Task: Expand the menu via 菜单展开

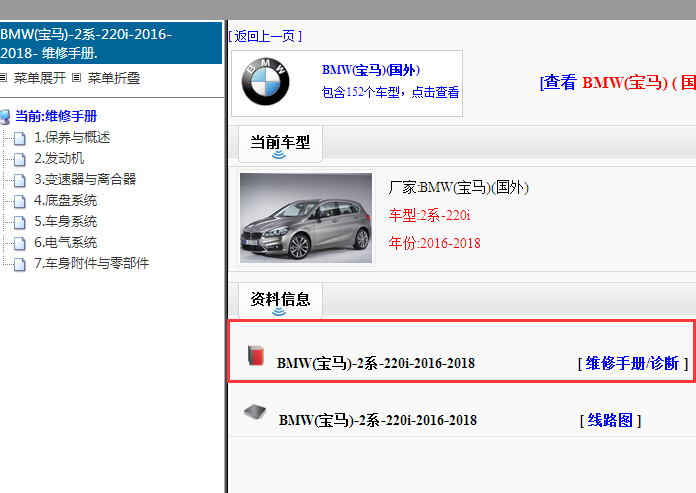Action: (x=40, y=78)
